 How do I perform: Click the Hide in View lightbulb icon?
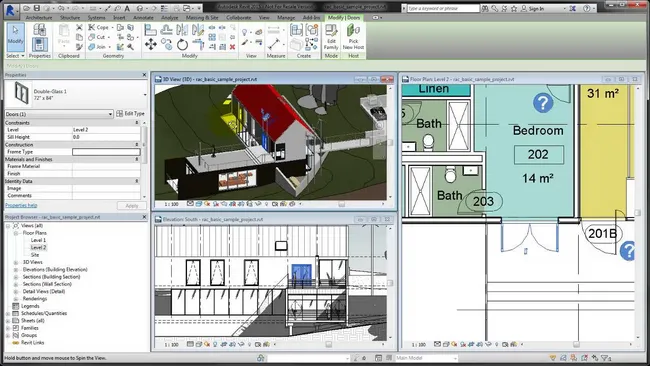(x=245, y=32)
